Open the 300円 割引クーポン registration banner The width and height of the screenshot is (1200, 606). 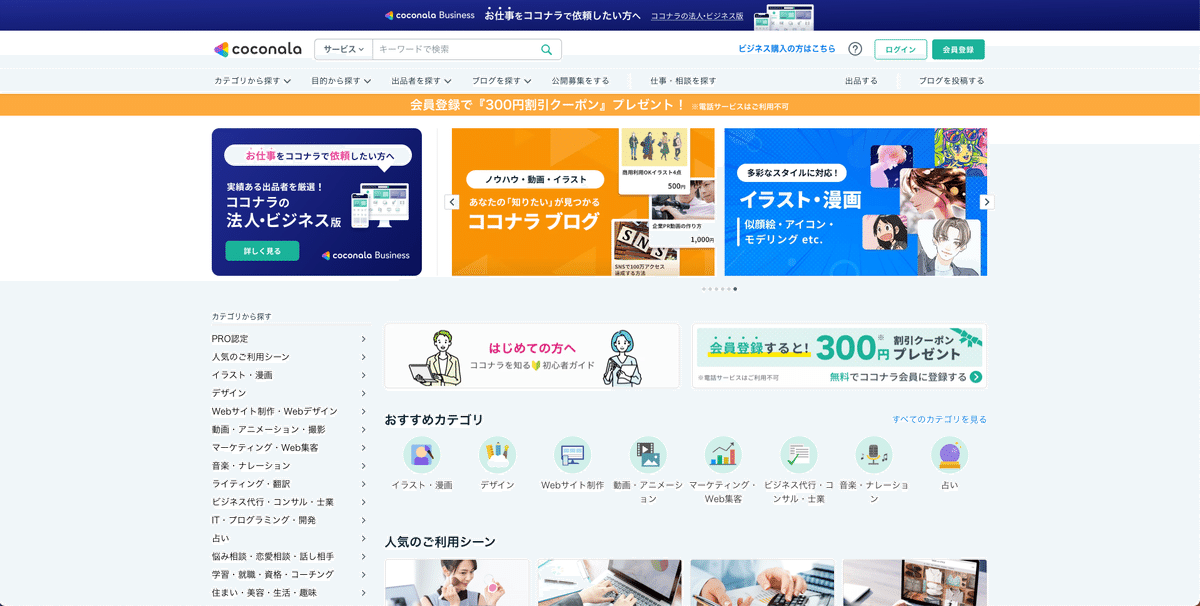pos(840,356)
